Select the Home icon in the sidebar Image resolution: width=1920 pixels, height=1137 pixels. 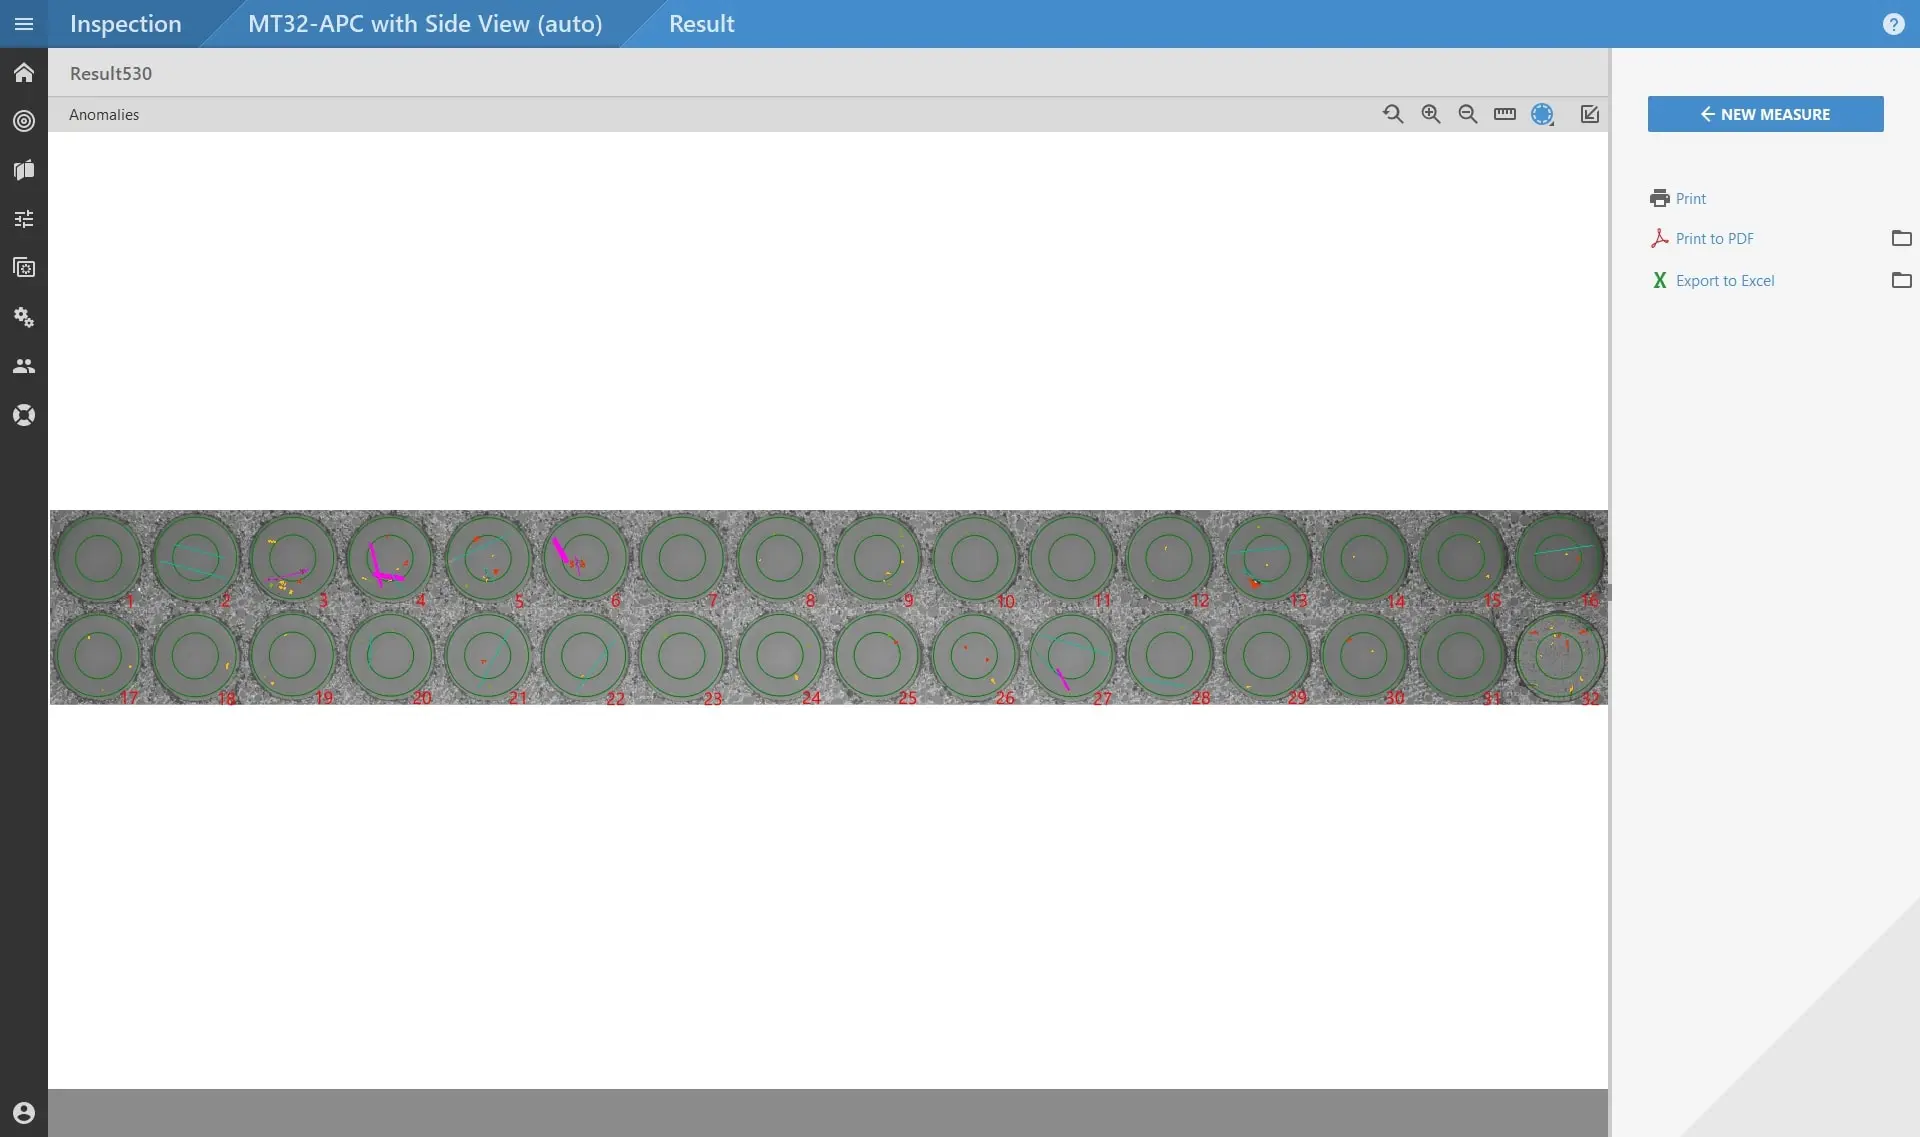click(x=23, y=72)
